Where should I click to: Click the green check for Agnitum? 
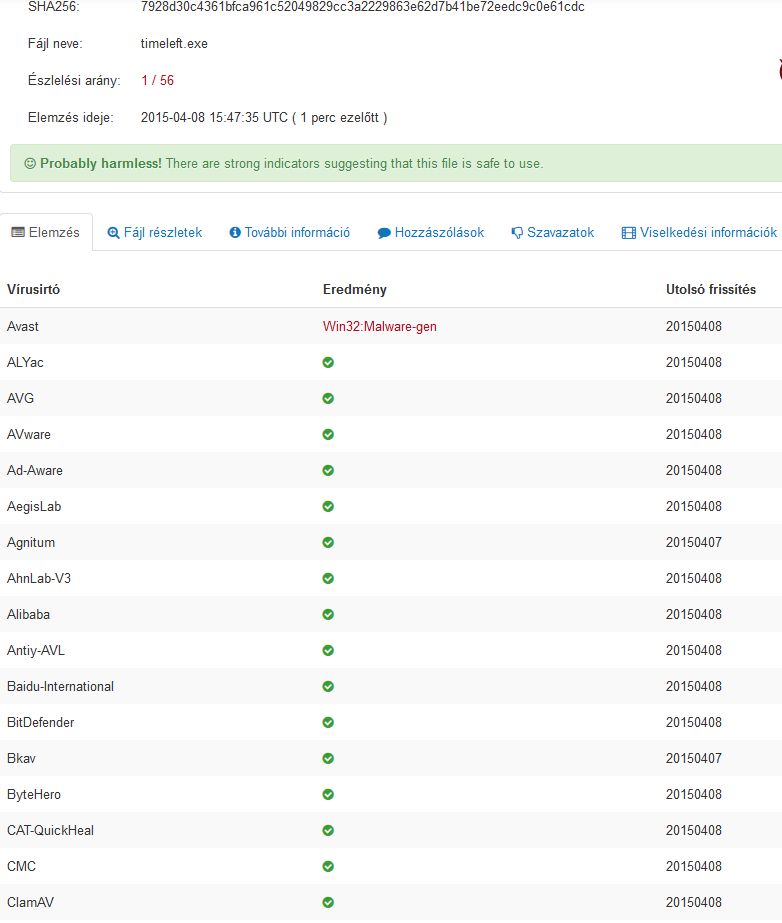click(328, 542)
